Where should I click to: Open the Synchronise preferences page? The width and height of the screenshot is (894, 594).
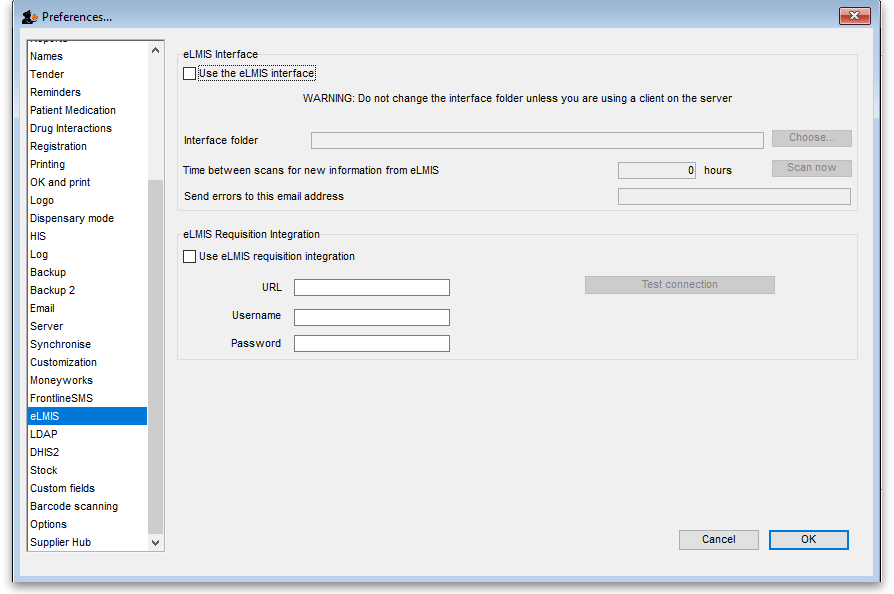click(60, 344)
